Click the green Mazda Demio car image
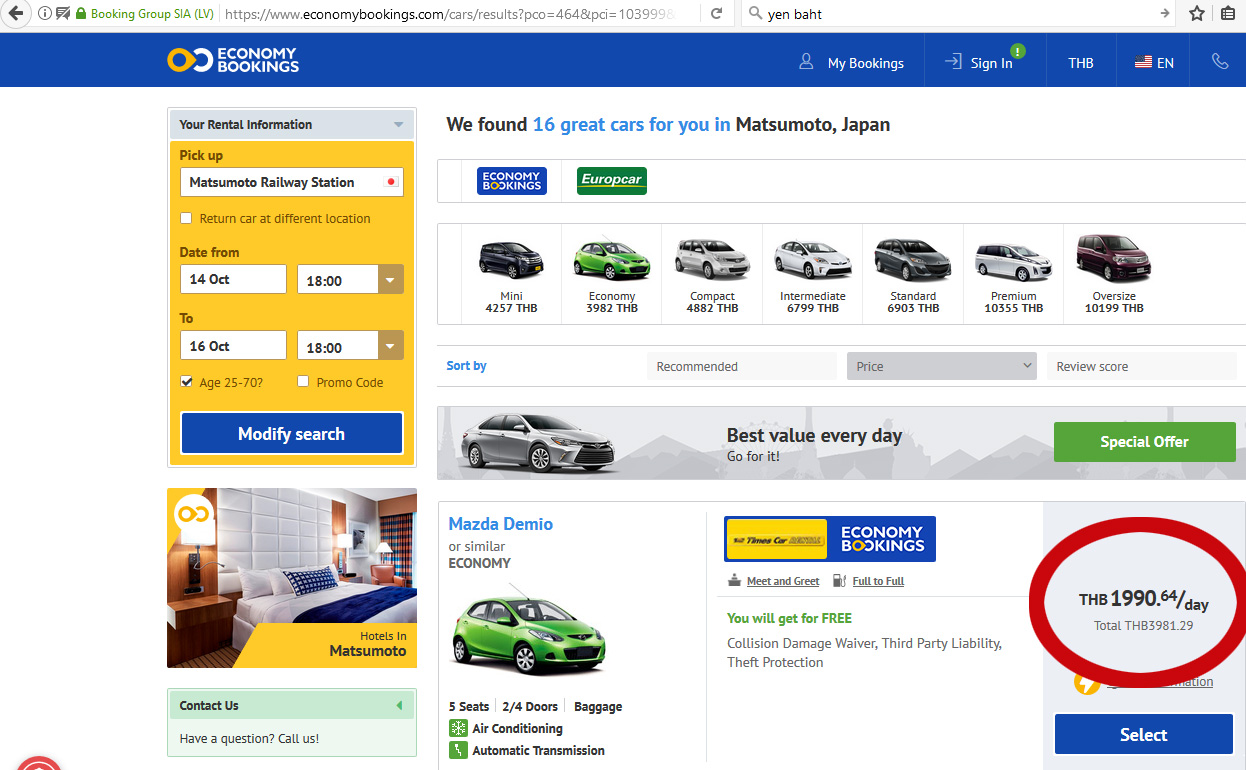 pyautogui.click(x=527, y=634)
